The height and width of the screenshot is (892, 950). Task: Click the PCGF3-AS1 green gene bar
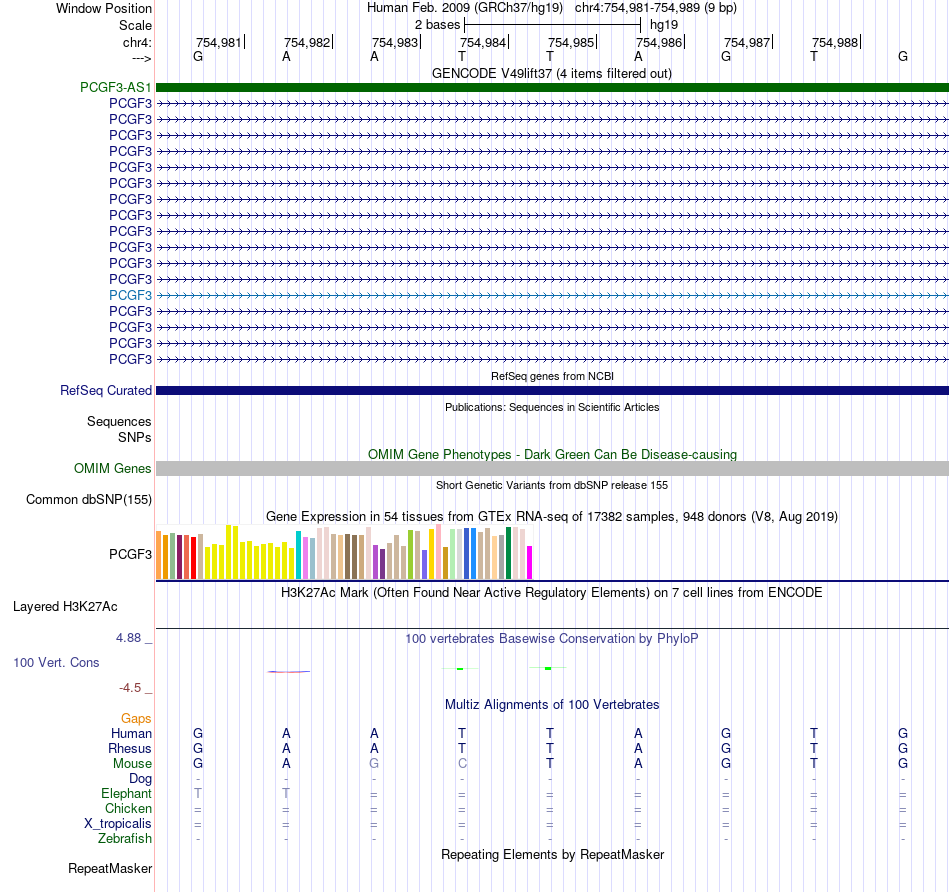(x=552, y=87)
